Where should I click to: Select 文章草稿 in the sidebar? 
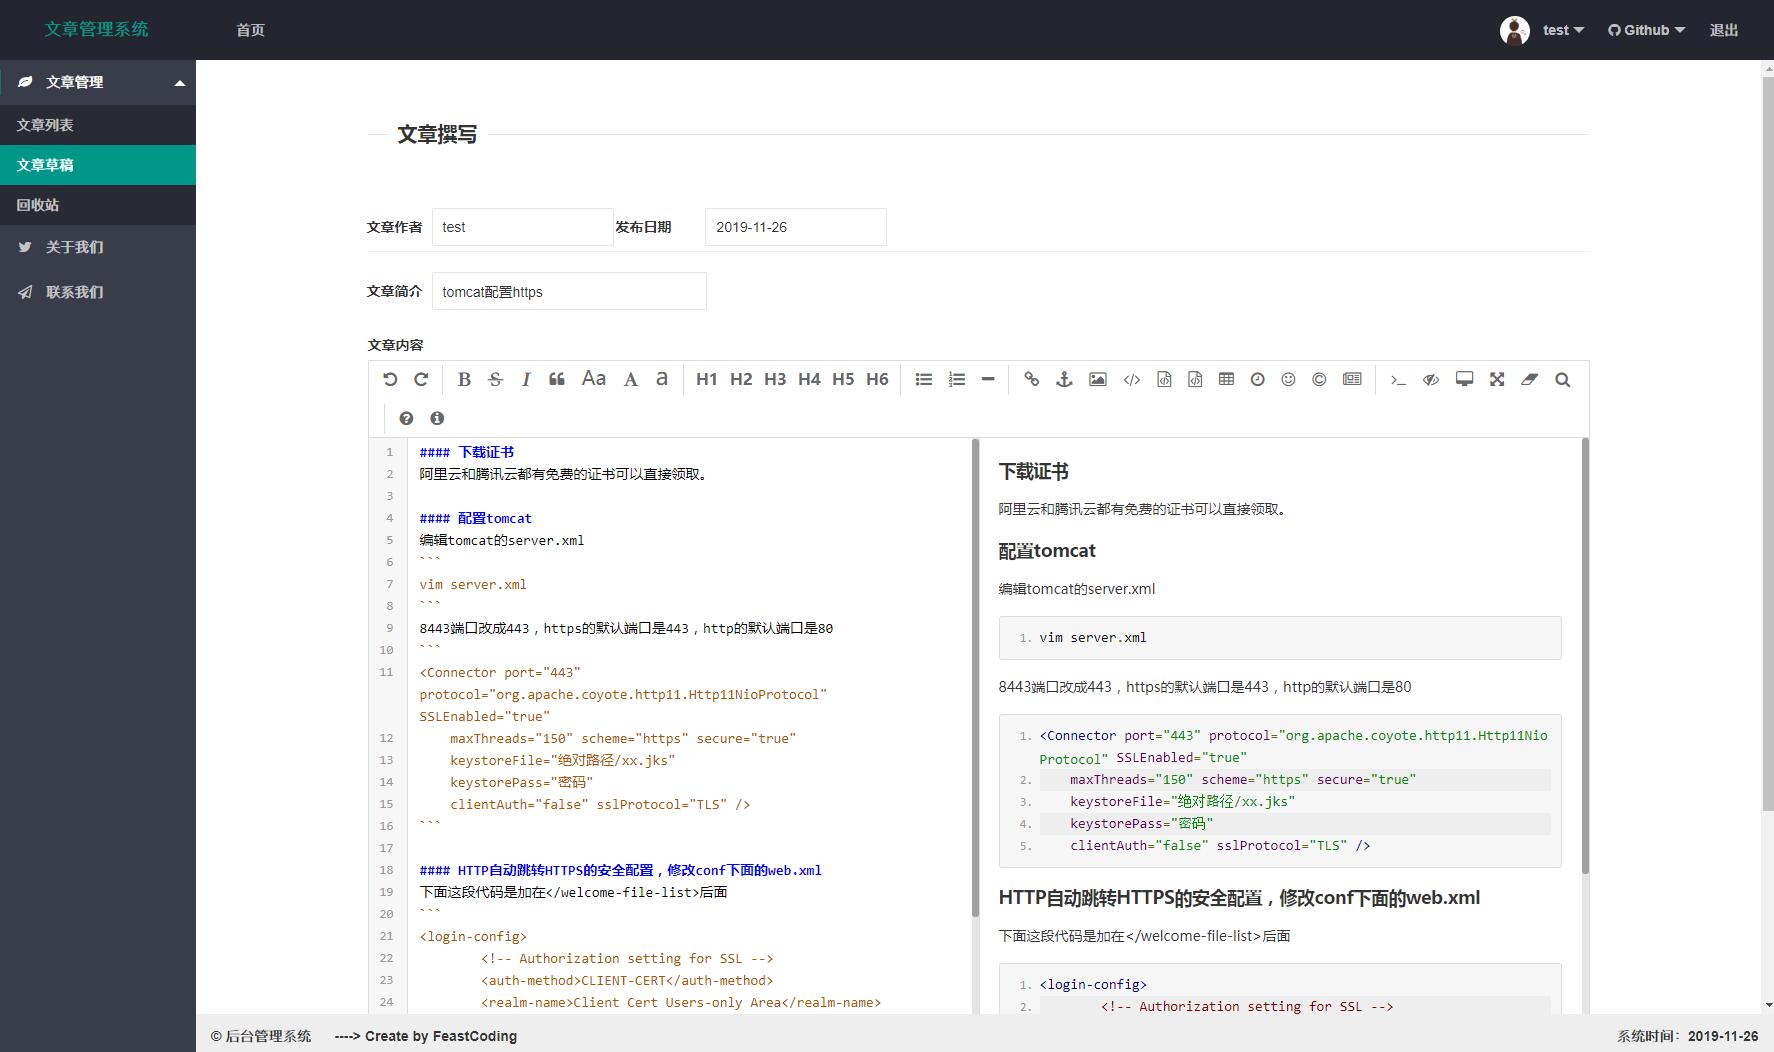tap(98, 165)
